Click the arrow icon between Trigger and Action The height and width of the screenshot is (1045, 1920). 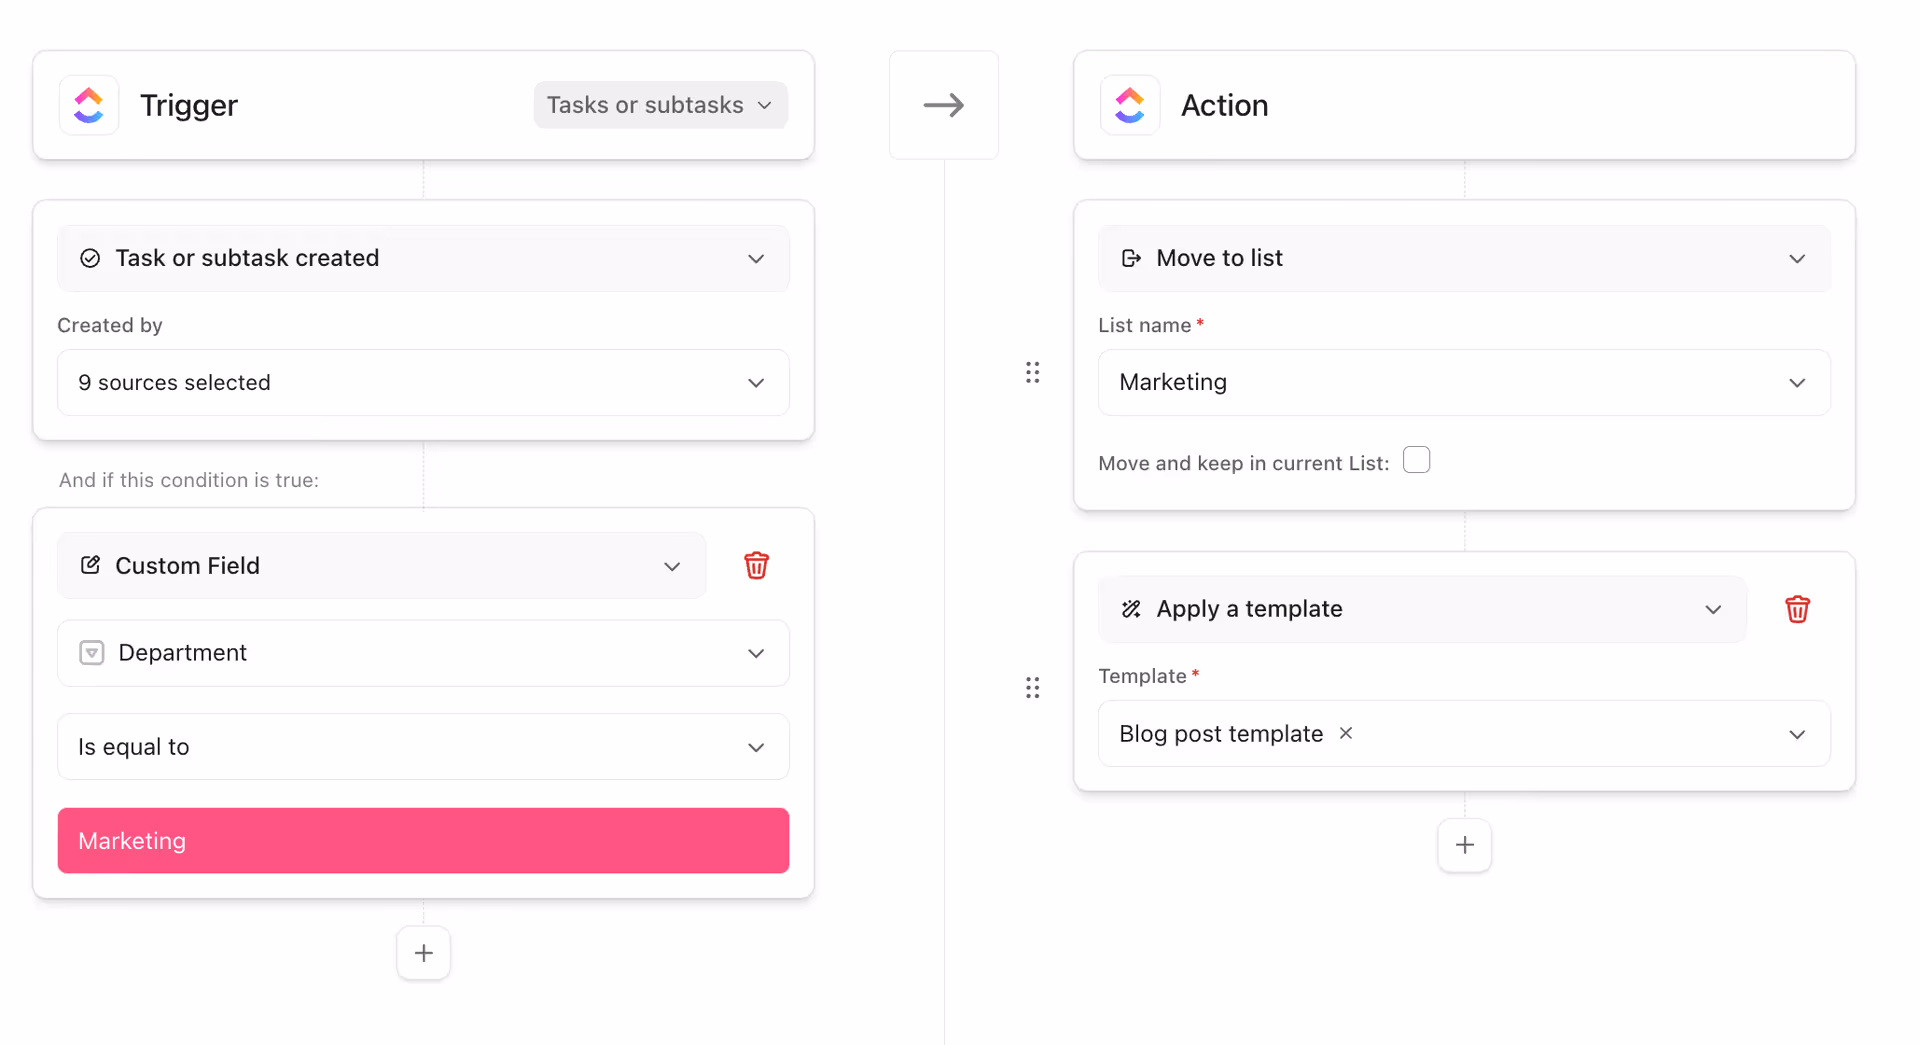pyautogui.click(x=943, y=104)
